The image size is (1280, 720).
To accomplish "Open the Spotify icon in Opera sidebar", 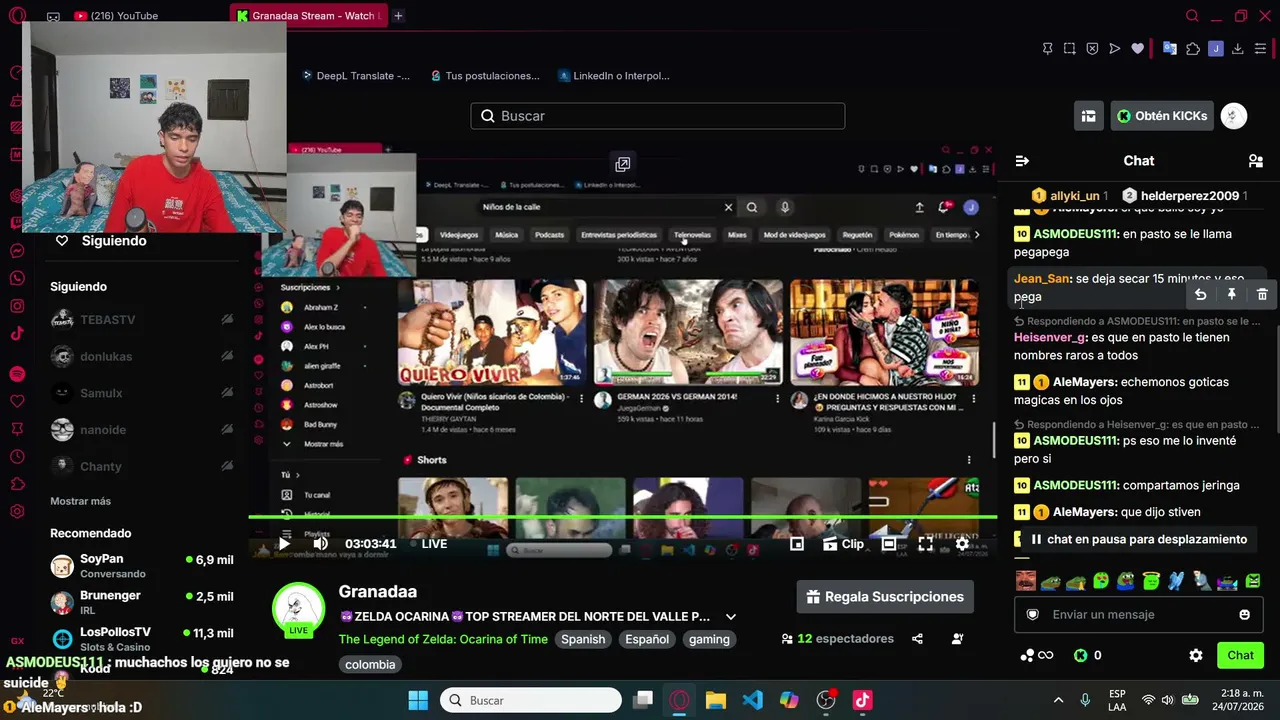I will pyautogui.click(x=17, y=374).
